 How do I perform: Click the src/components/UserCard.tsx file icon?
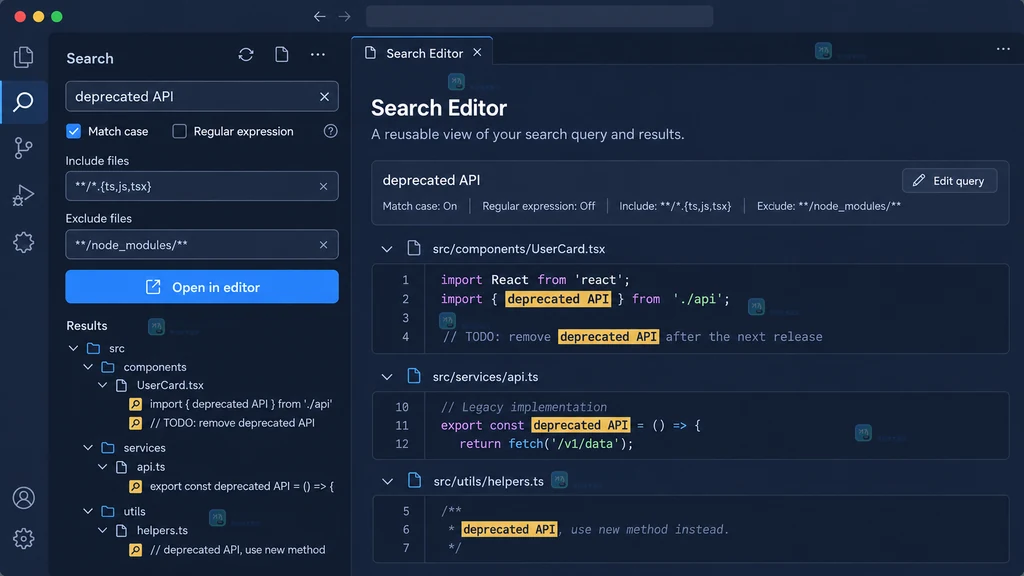click(413, 248)
